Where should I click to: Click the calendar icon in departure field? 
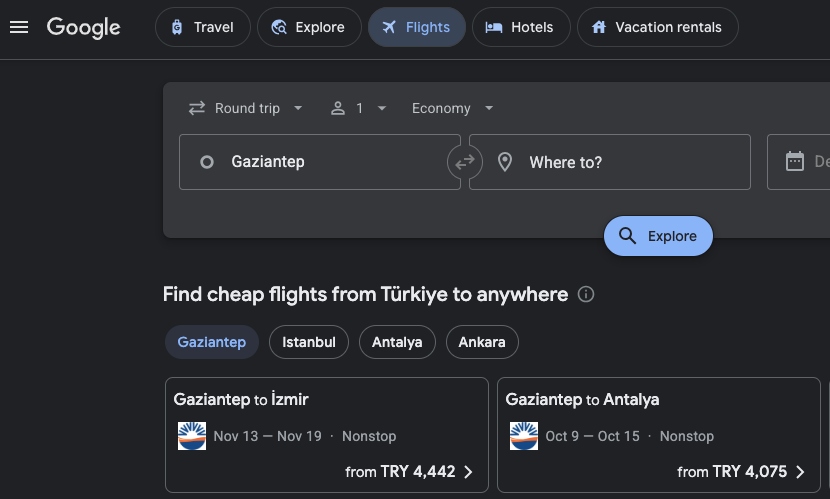pyautogui.click(x=795, y=162)
